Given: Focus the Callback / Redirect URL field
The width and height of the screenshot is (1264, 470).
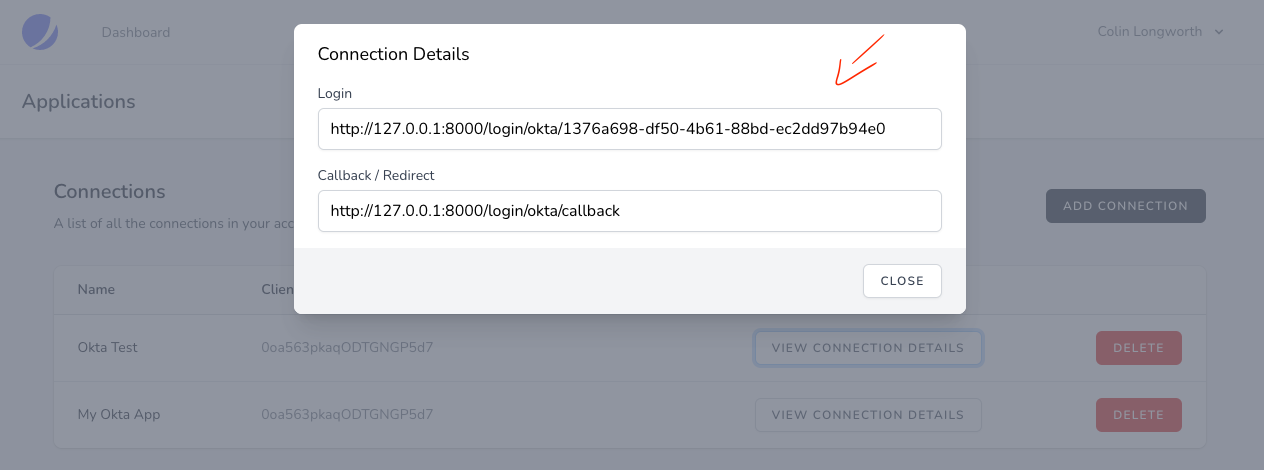Looking at the screenshot, I should coord(629,211).
